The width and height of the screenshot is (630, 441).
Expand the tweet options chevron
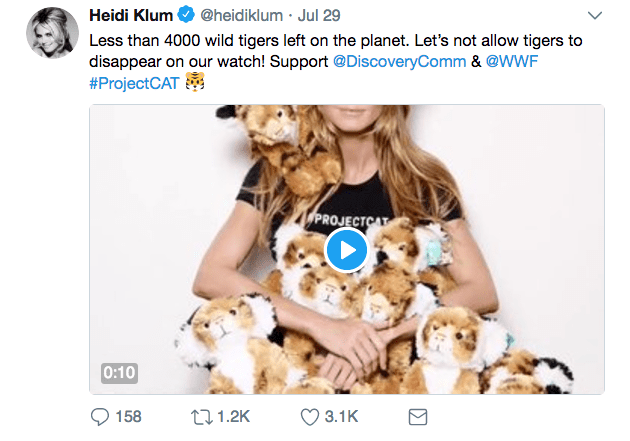click(x=595, y=16)
